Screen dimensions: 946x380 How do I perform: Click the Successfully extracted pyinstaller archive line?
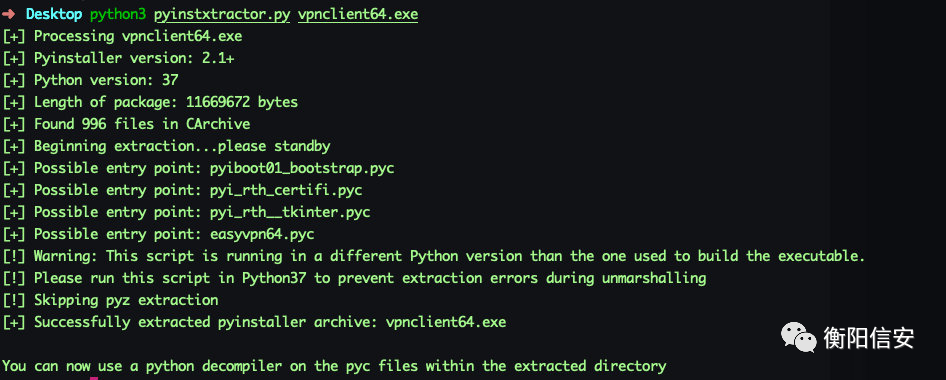click(254, 322)
